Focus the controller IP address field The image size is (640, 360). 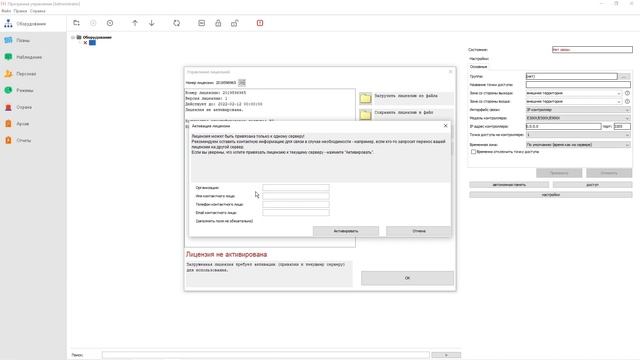pyautogui.click(x=563, y=127)
